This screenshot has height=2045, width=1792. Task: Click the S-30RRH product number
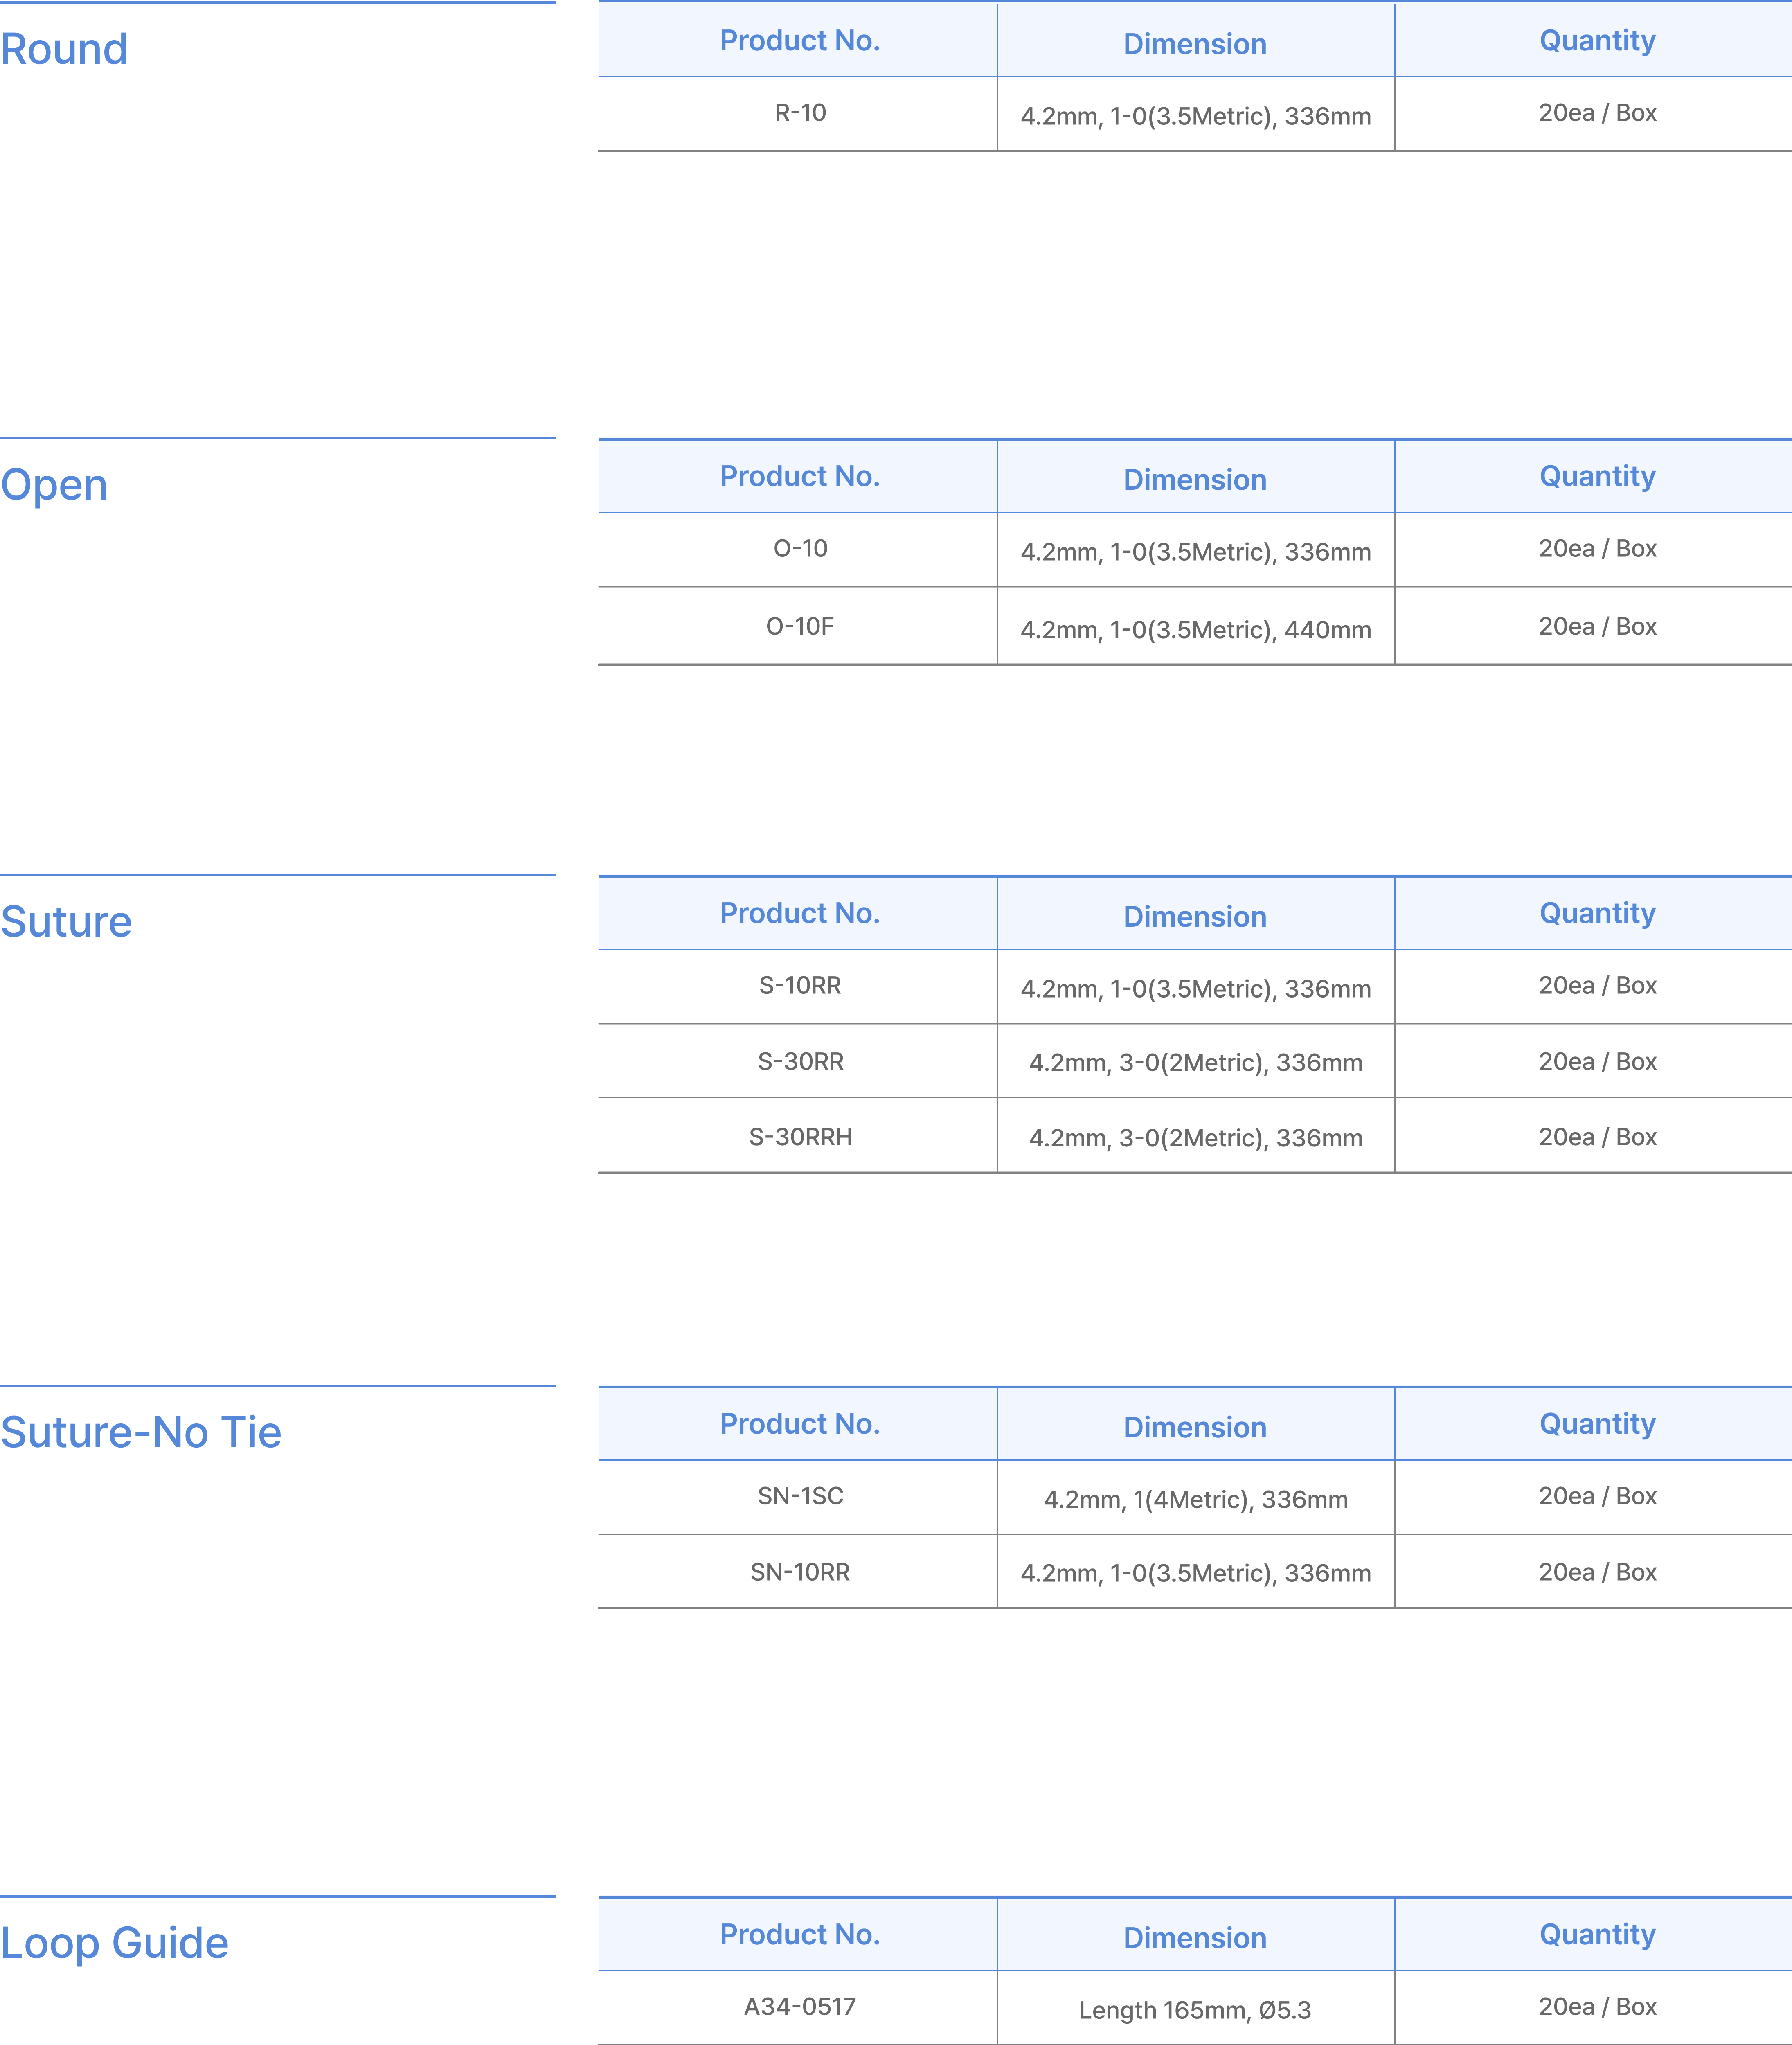tap(800, 1138)
